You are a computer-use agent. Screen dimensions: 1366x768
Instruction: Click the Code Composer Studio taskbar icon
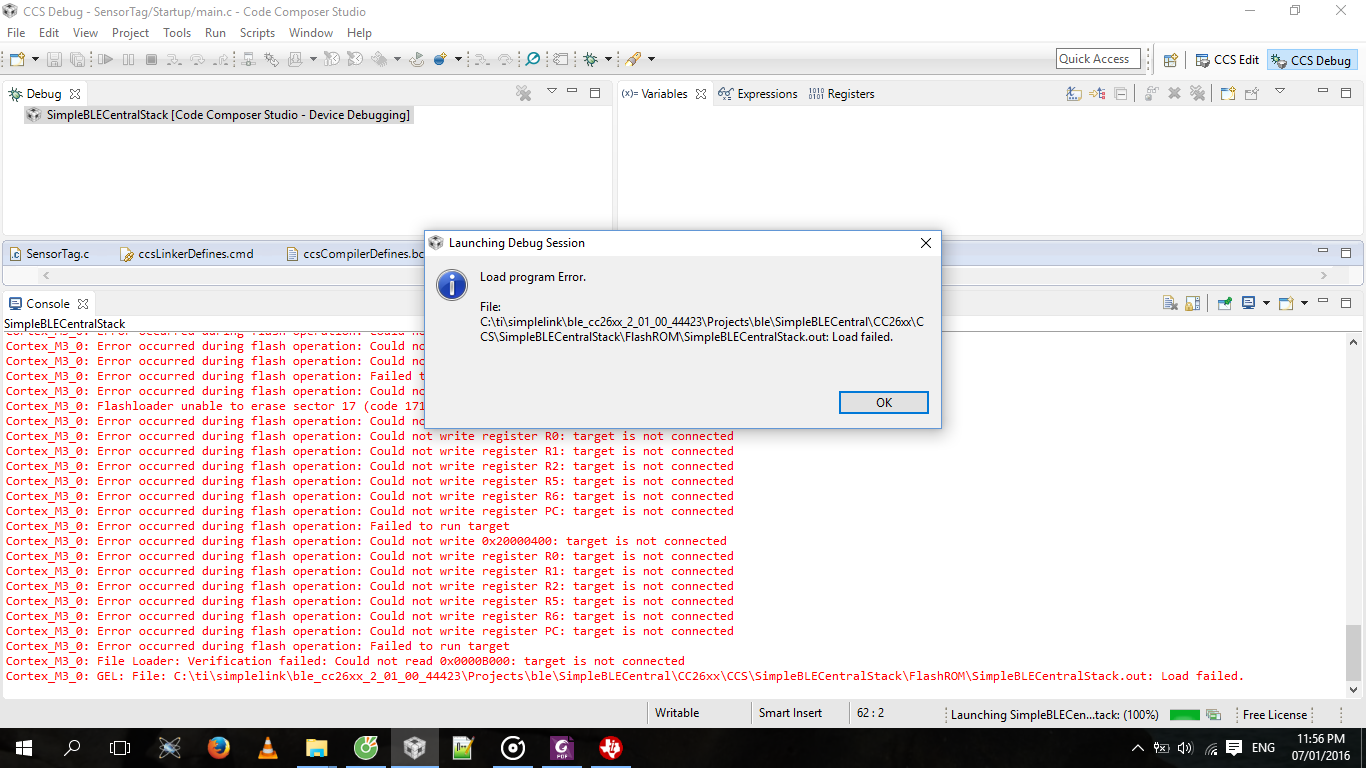pos(414,748)
